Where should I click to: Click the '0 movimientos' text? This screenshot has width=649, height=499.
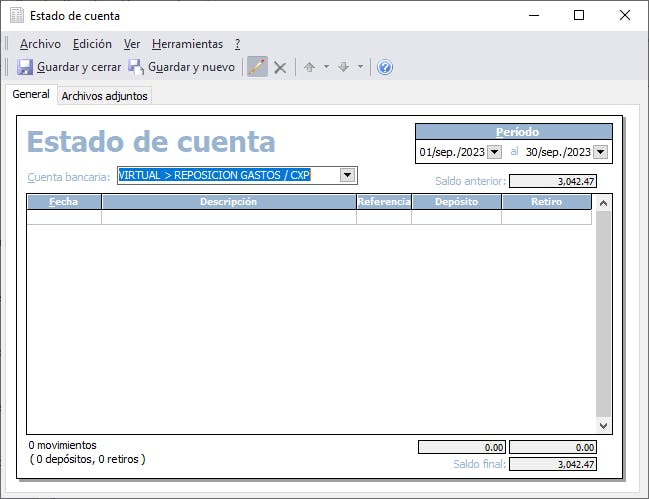tap(62, 445)
